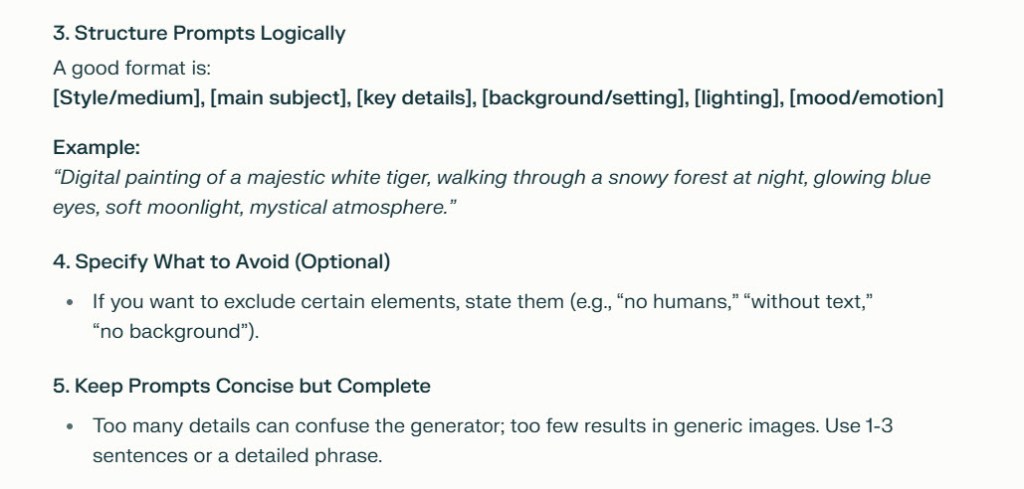Click the "4. Specify What to Avoid (Optional)" heading
The height and width of the screenshot is (489, 1024).
tap(221, 262)
